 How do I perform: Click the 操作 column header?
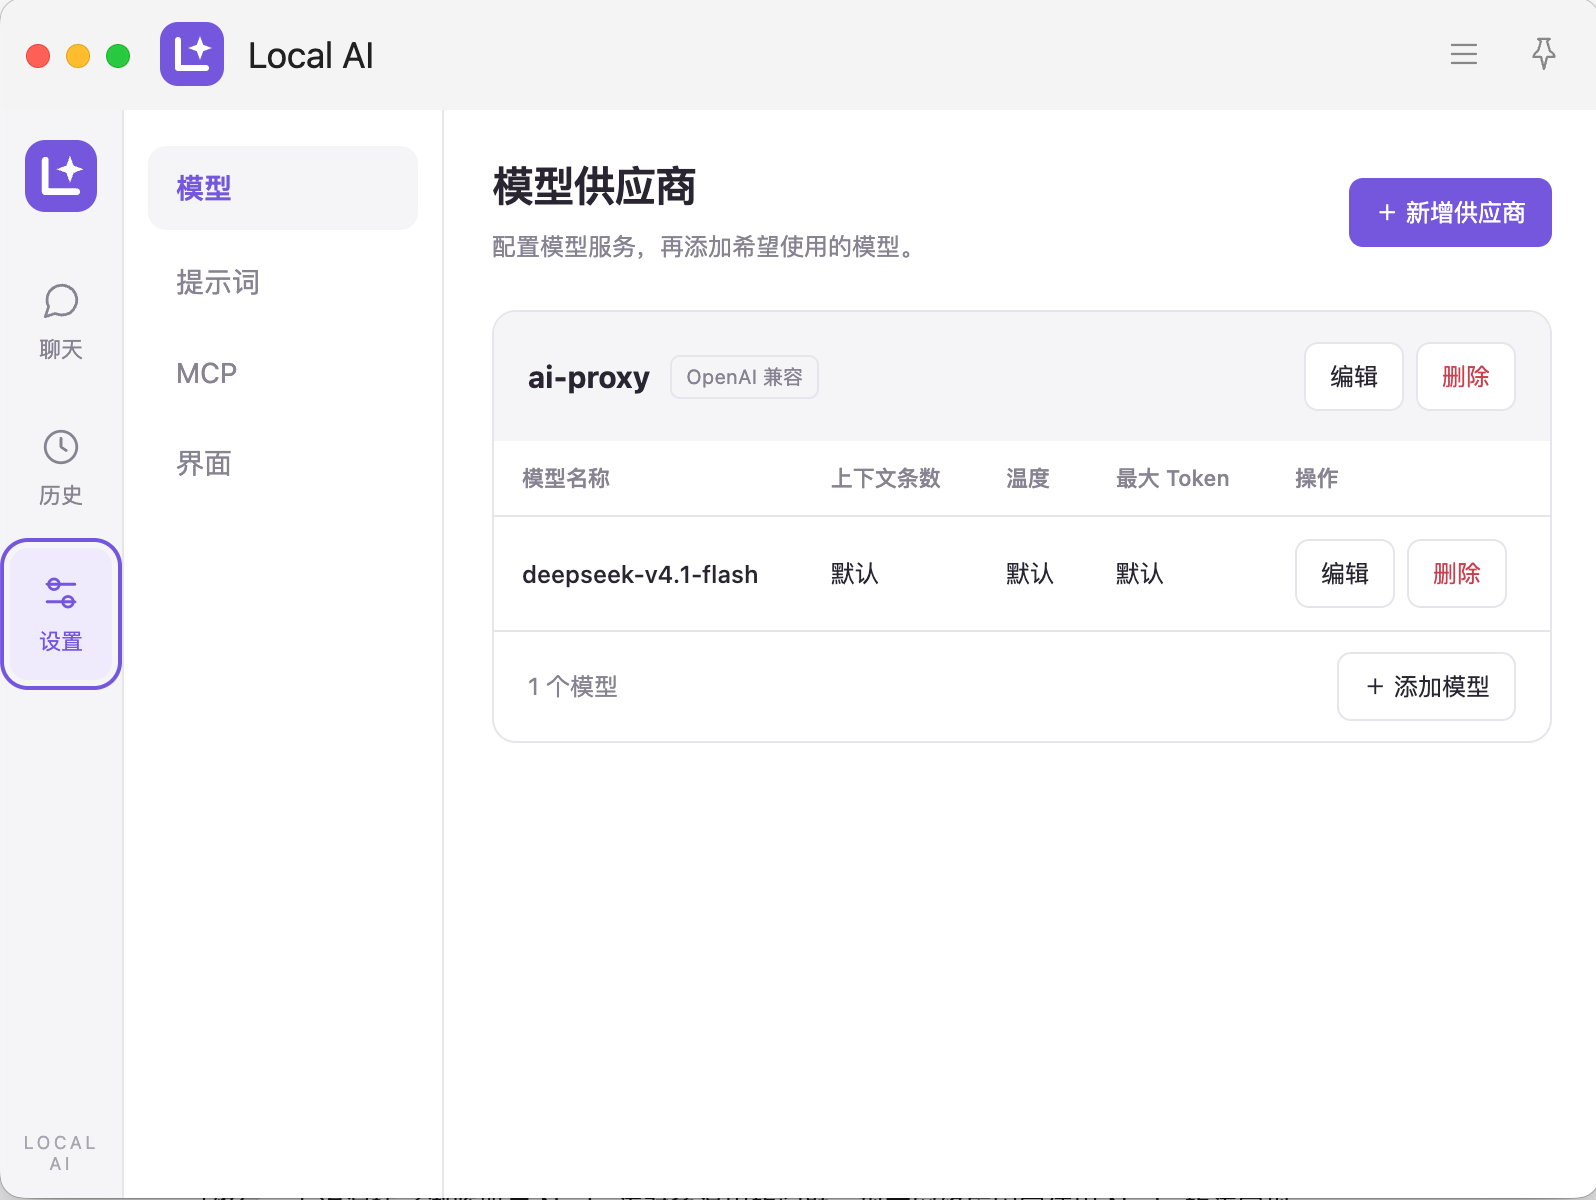point(1317,478)
